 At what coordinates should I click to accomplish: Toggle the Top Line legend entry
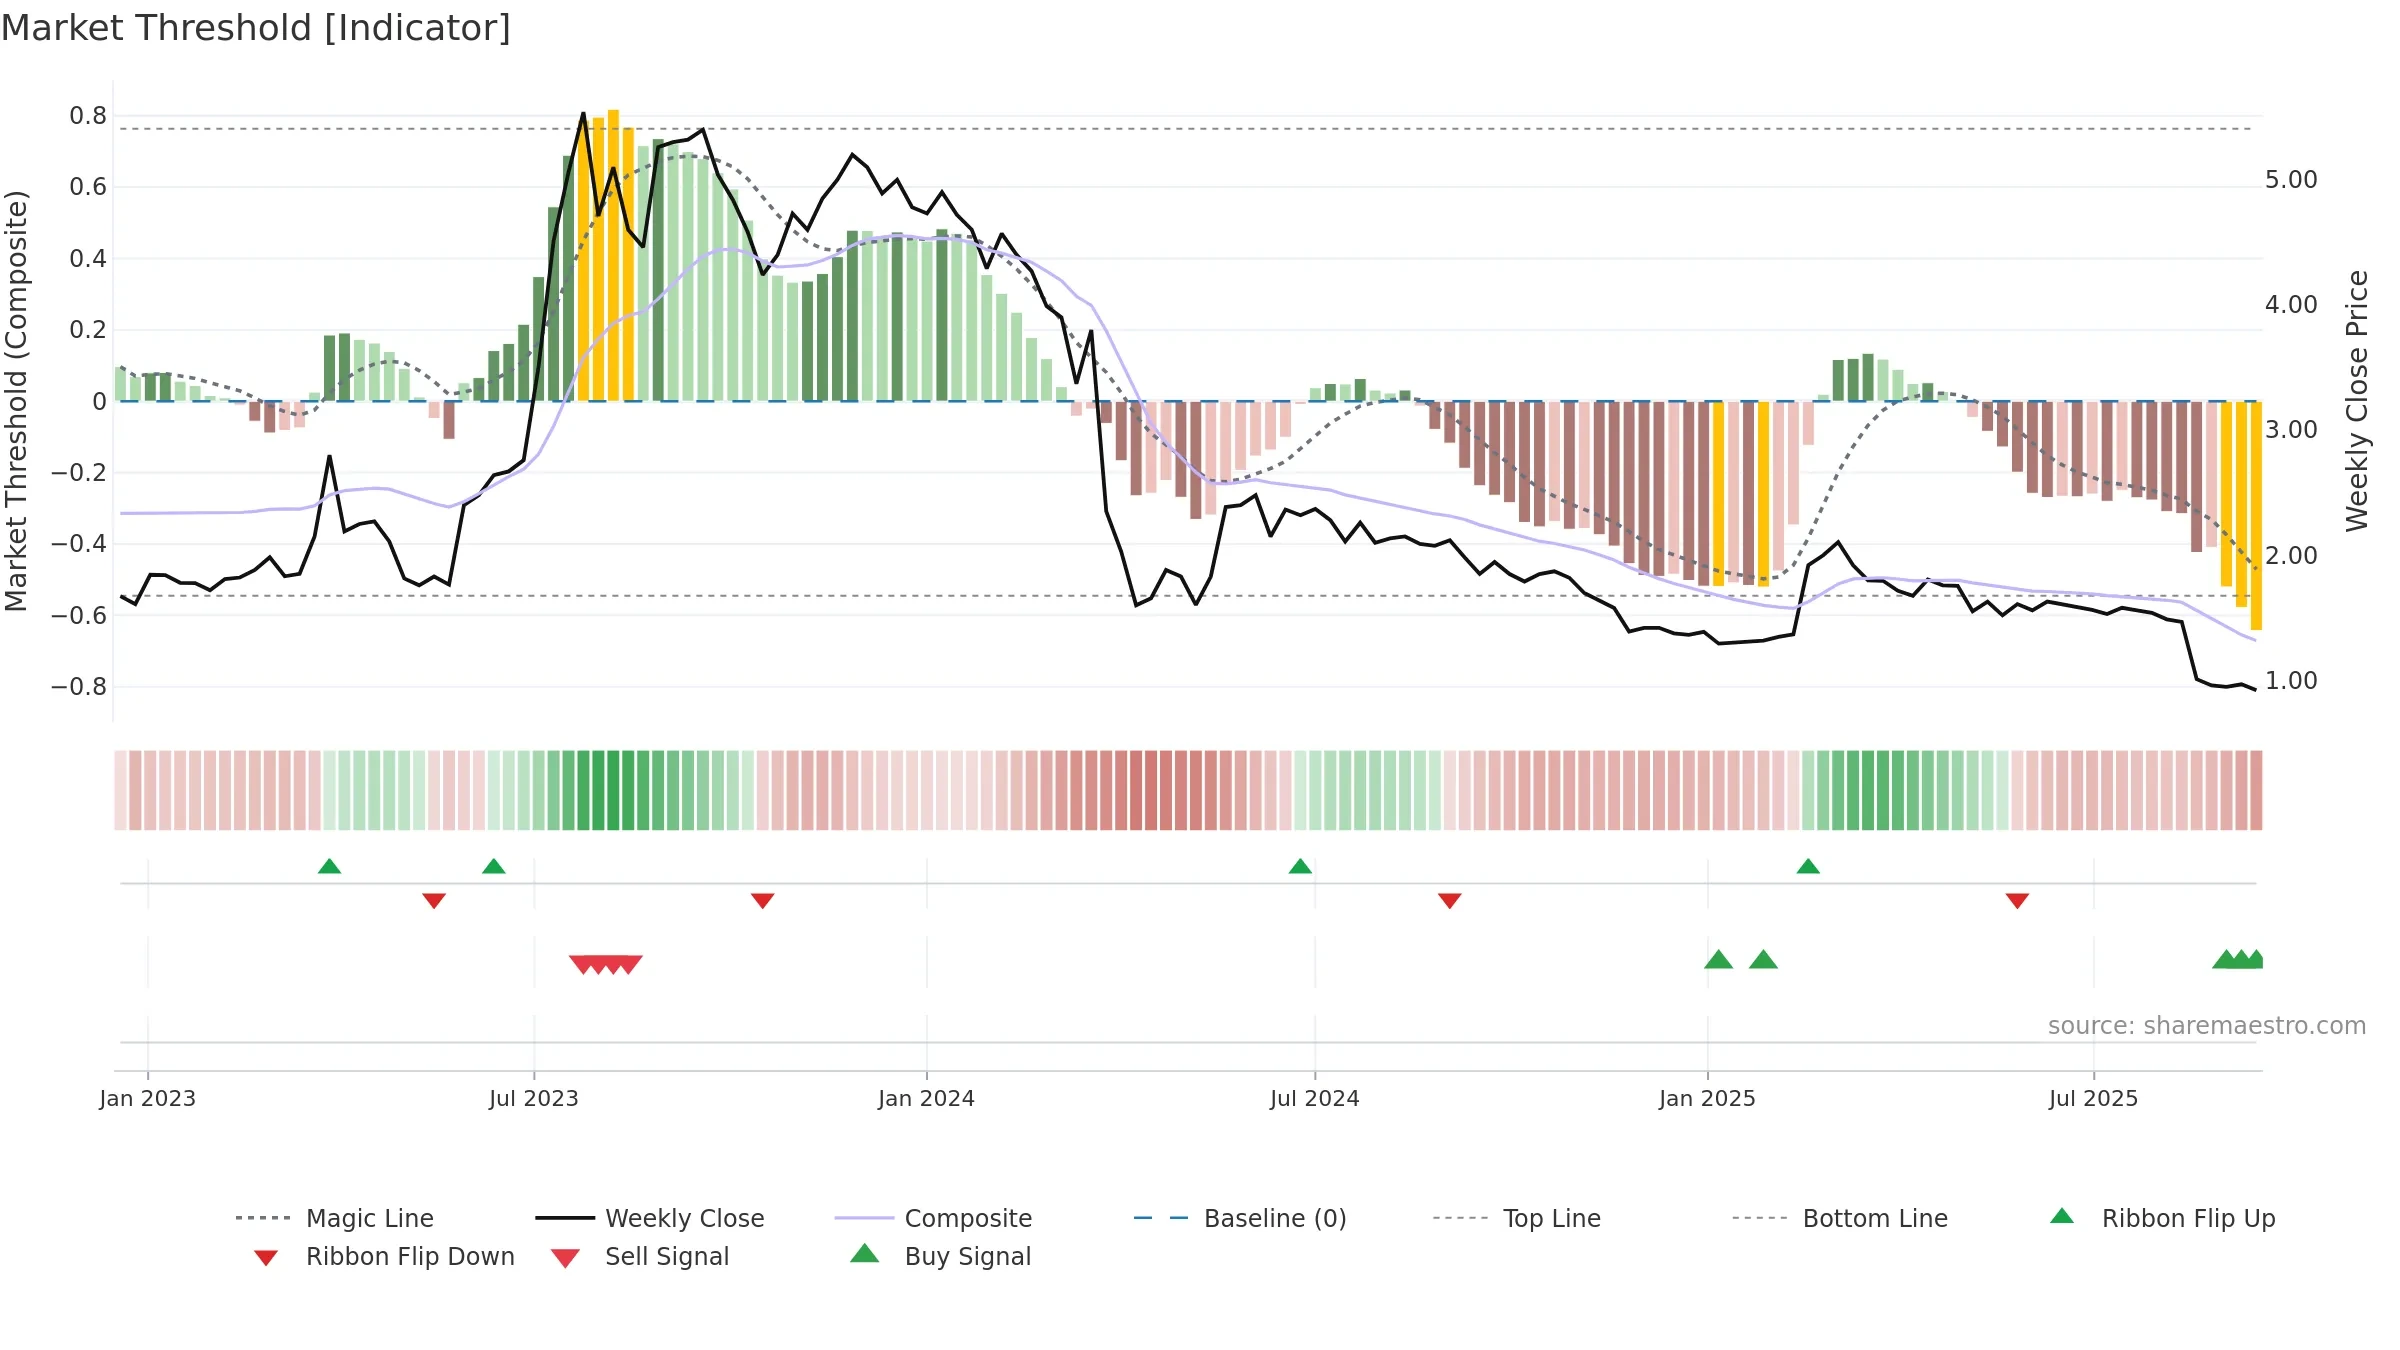coord(1516,1218)
